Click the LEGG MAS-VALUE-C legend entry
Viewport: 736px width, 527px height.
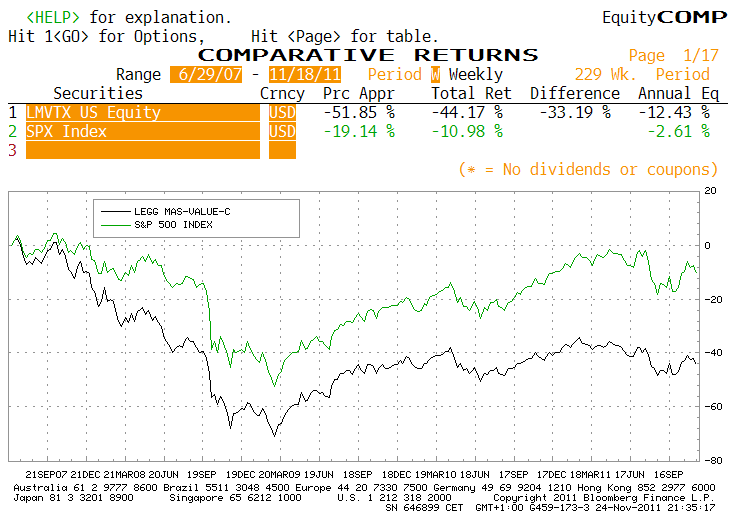[182, 212]
